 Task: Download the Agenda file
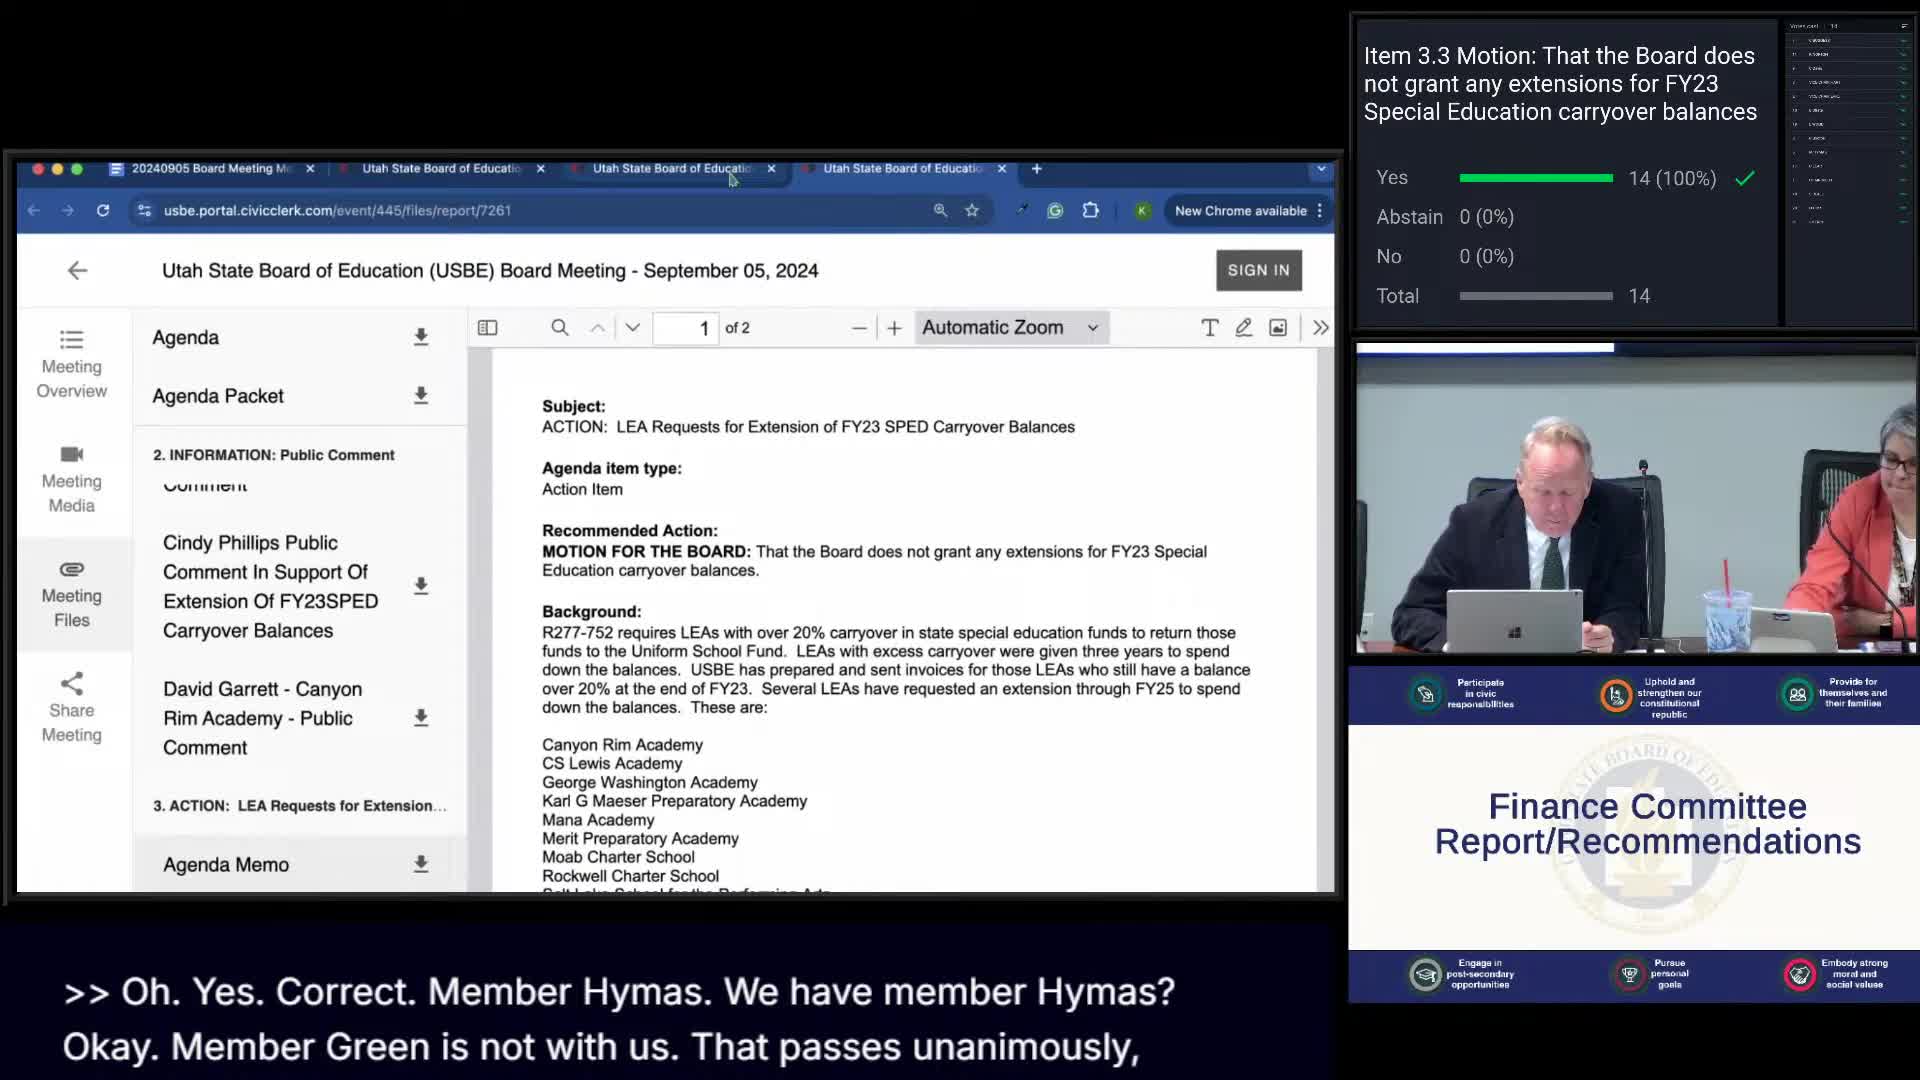421,338
